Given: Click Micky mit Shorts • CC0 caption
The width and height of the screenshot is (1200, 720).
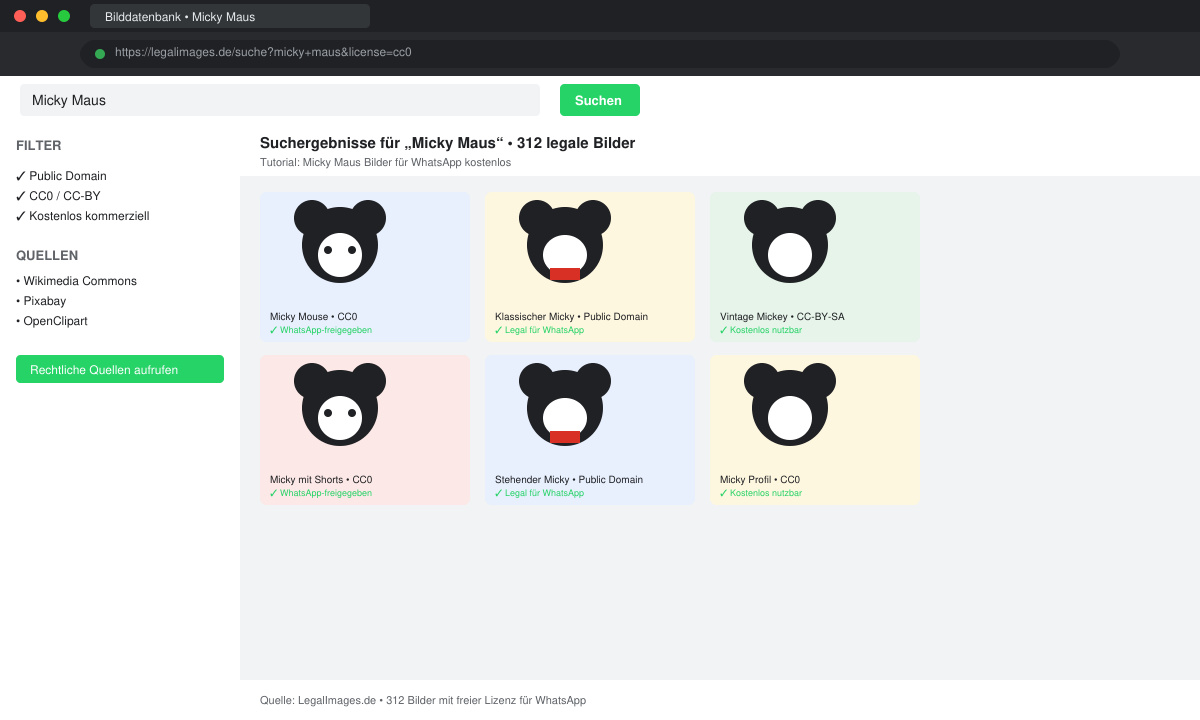Looking at the screenshot, I should coord(321,480).
